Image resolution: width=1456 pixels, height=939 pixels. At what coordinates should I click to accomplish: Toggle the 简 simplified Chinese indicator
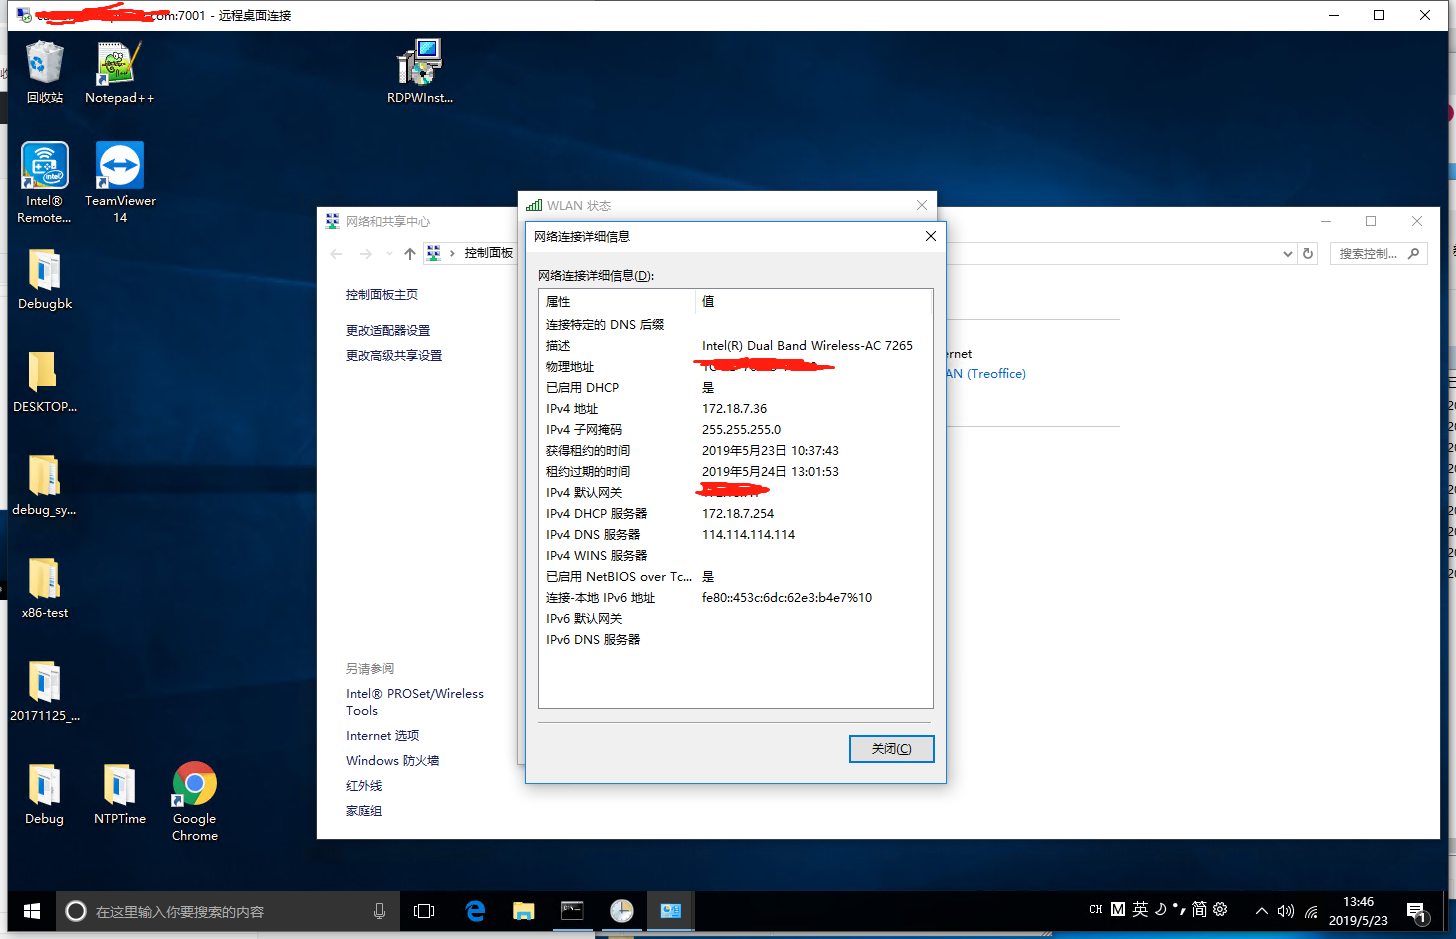tap(1199, 909)
